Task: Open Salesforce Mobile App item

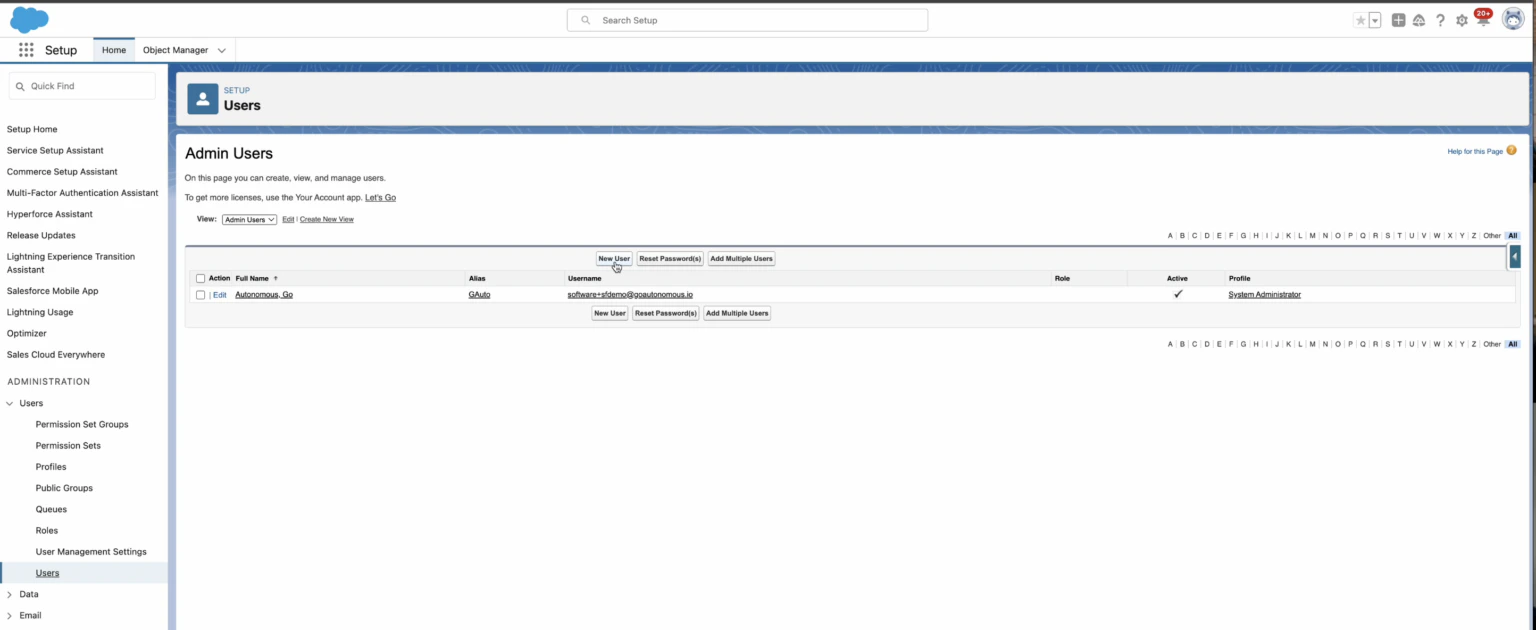Action: (52, 291)
